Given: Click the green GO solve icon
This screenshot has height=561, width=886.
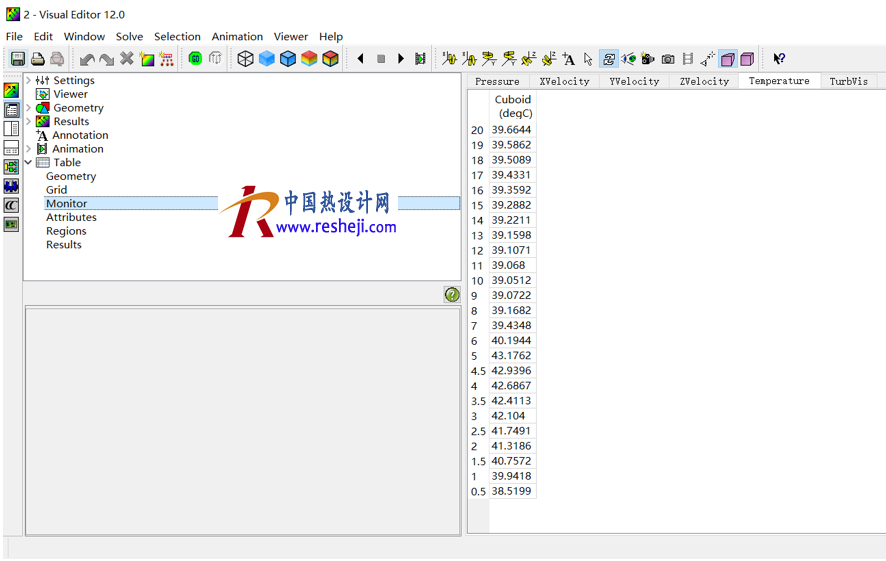Looking at the screenshot, I should pos(195,59).
